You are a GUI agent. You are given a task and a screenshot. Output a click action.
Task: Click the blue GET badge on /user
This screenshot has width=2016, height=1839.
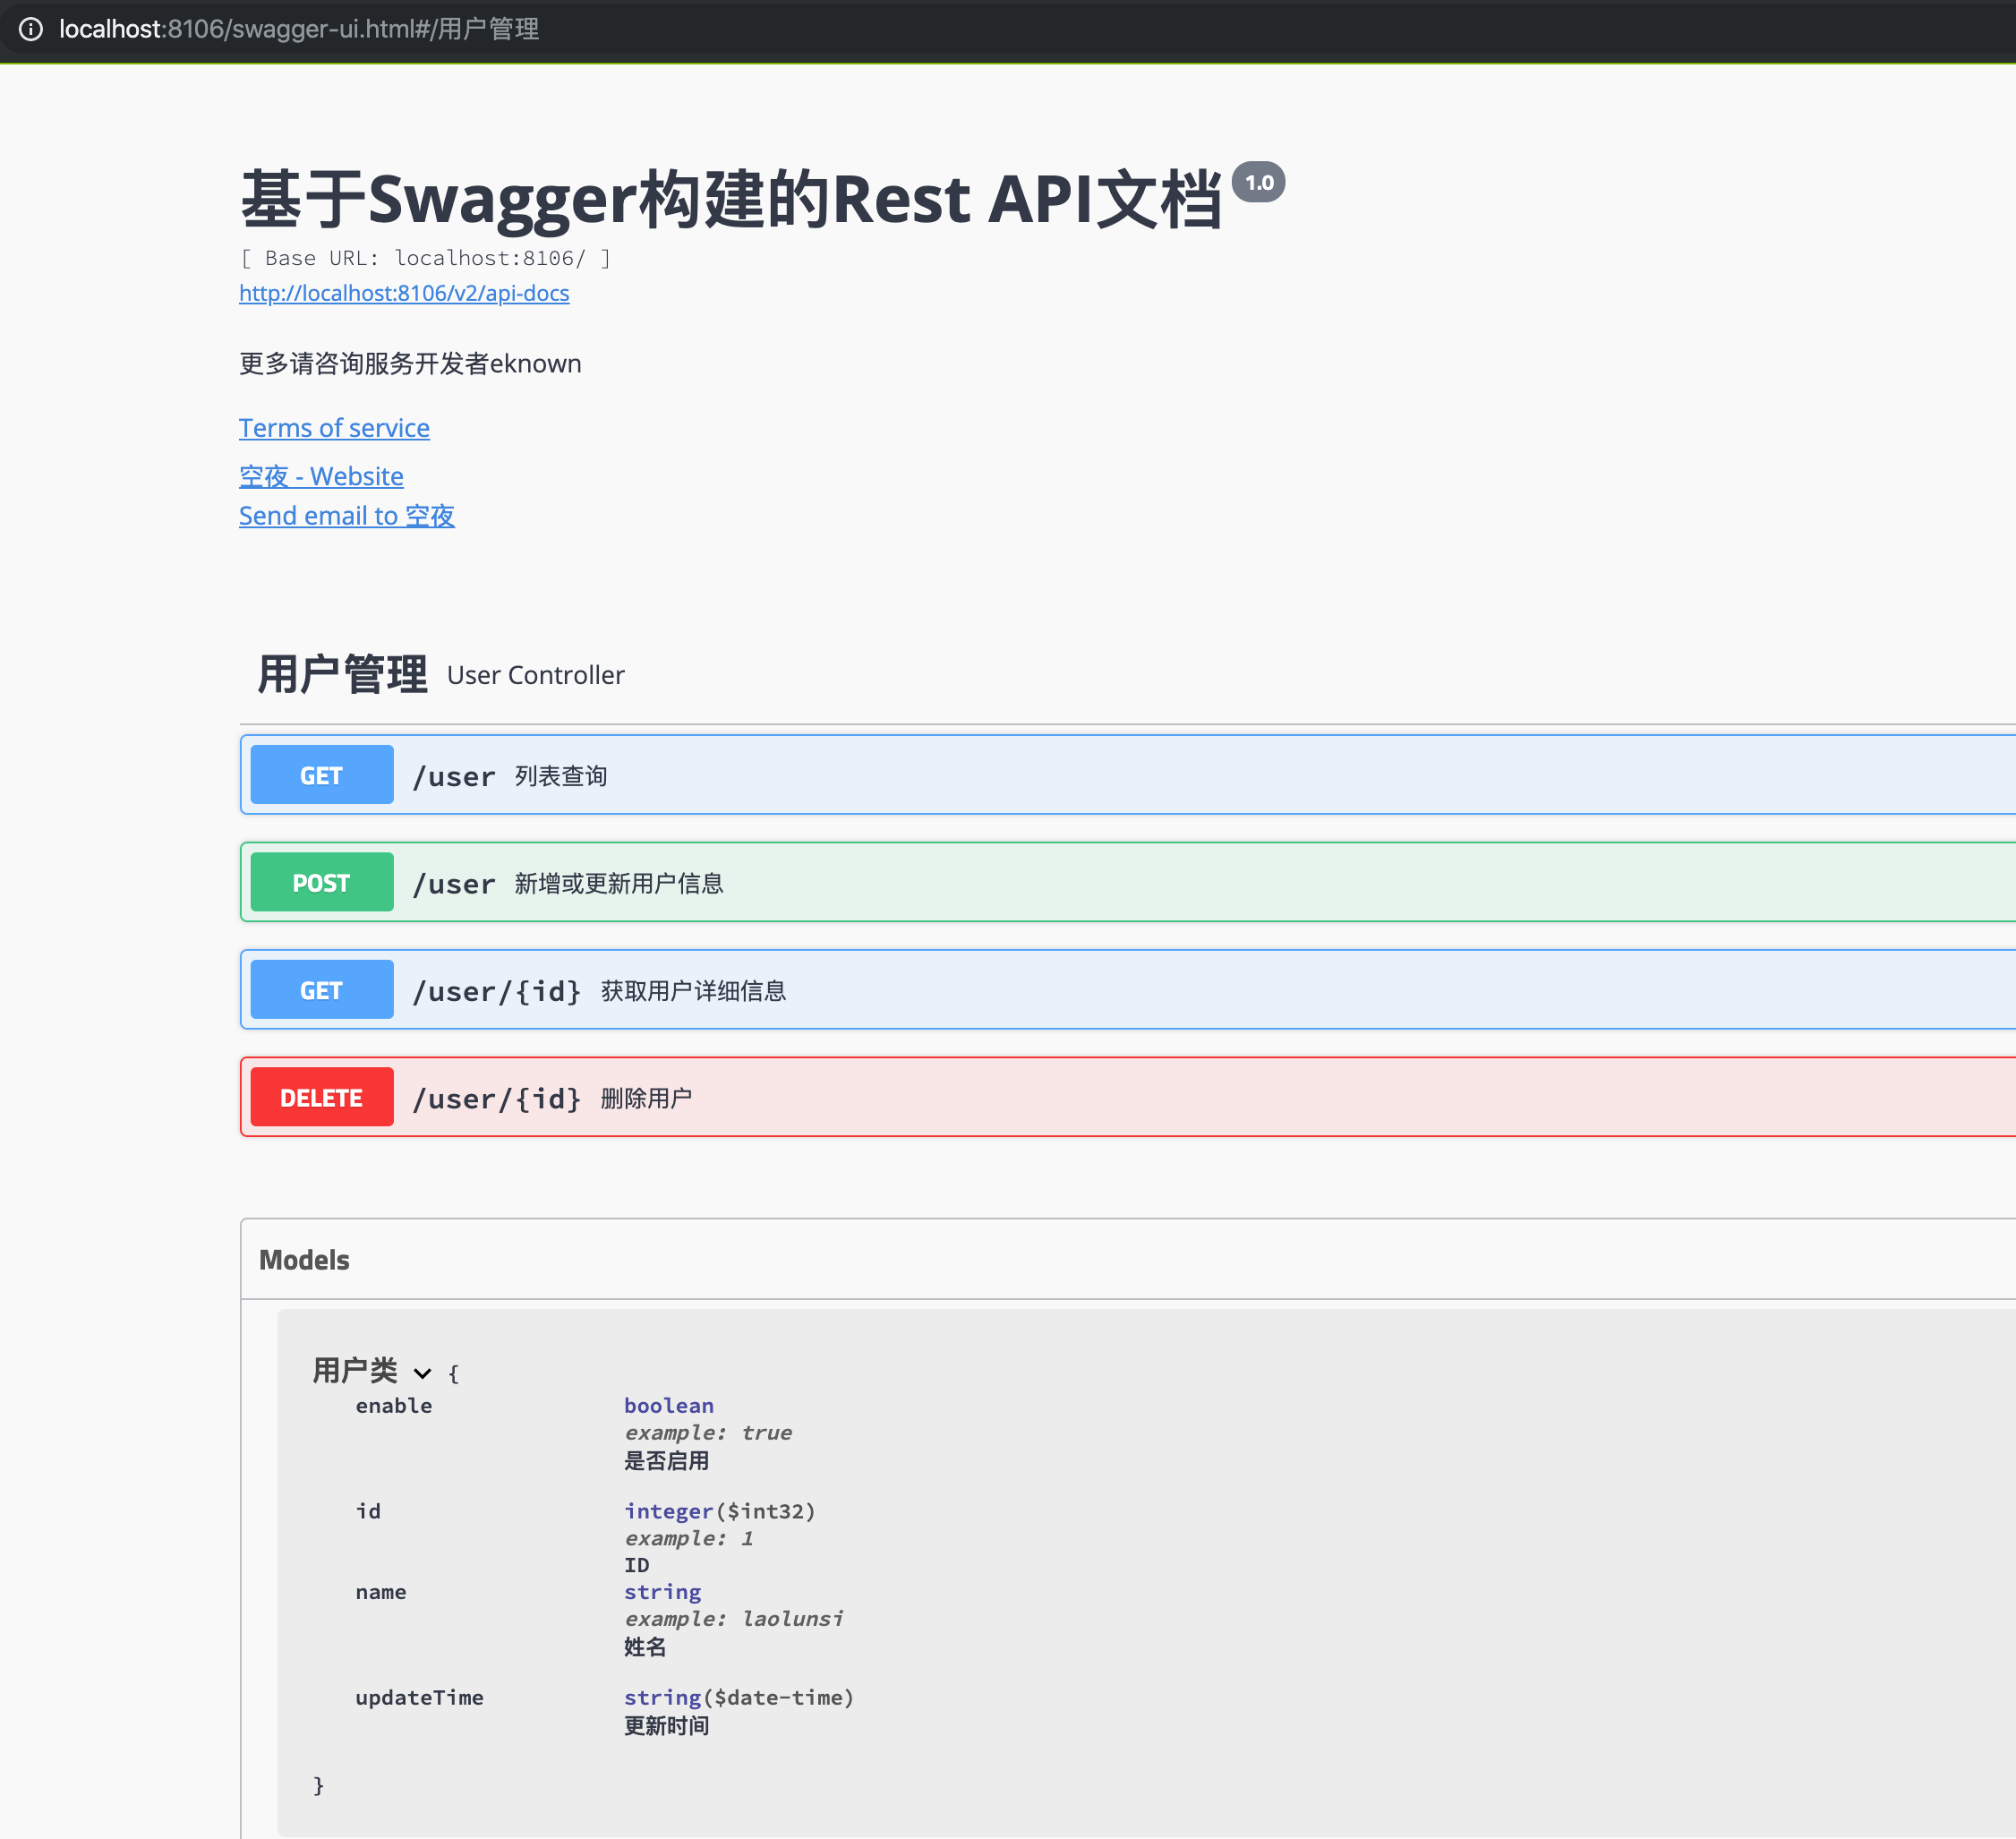[321, 774]
